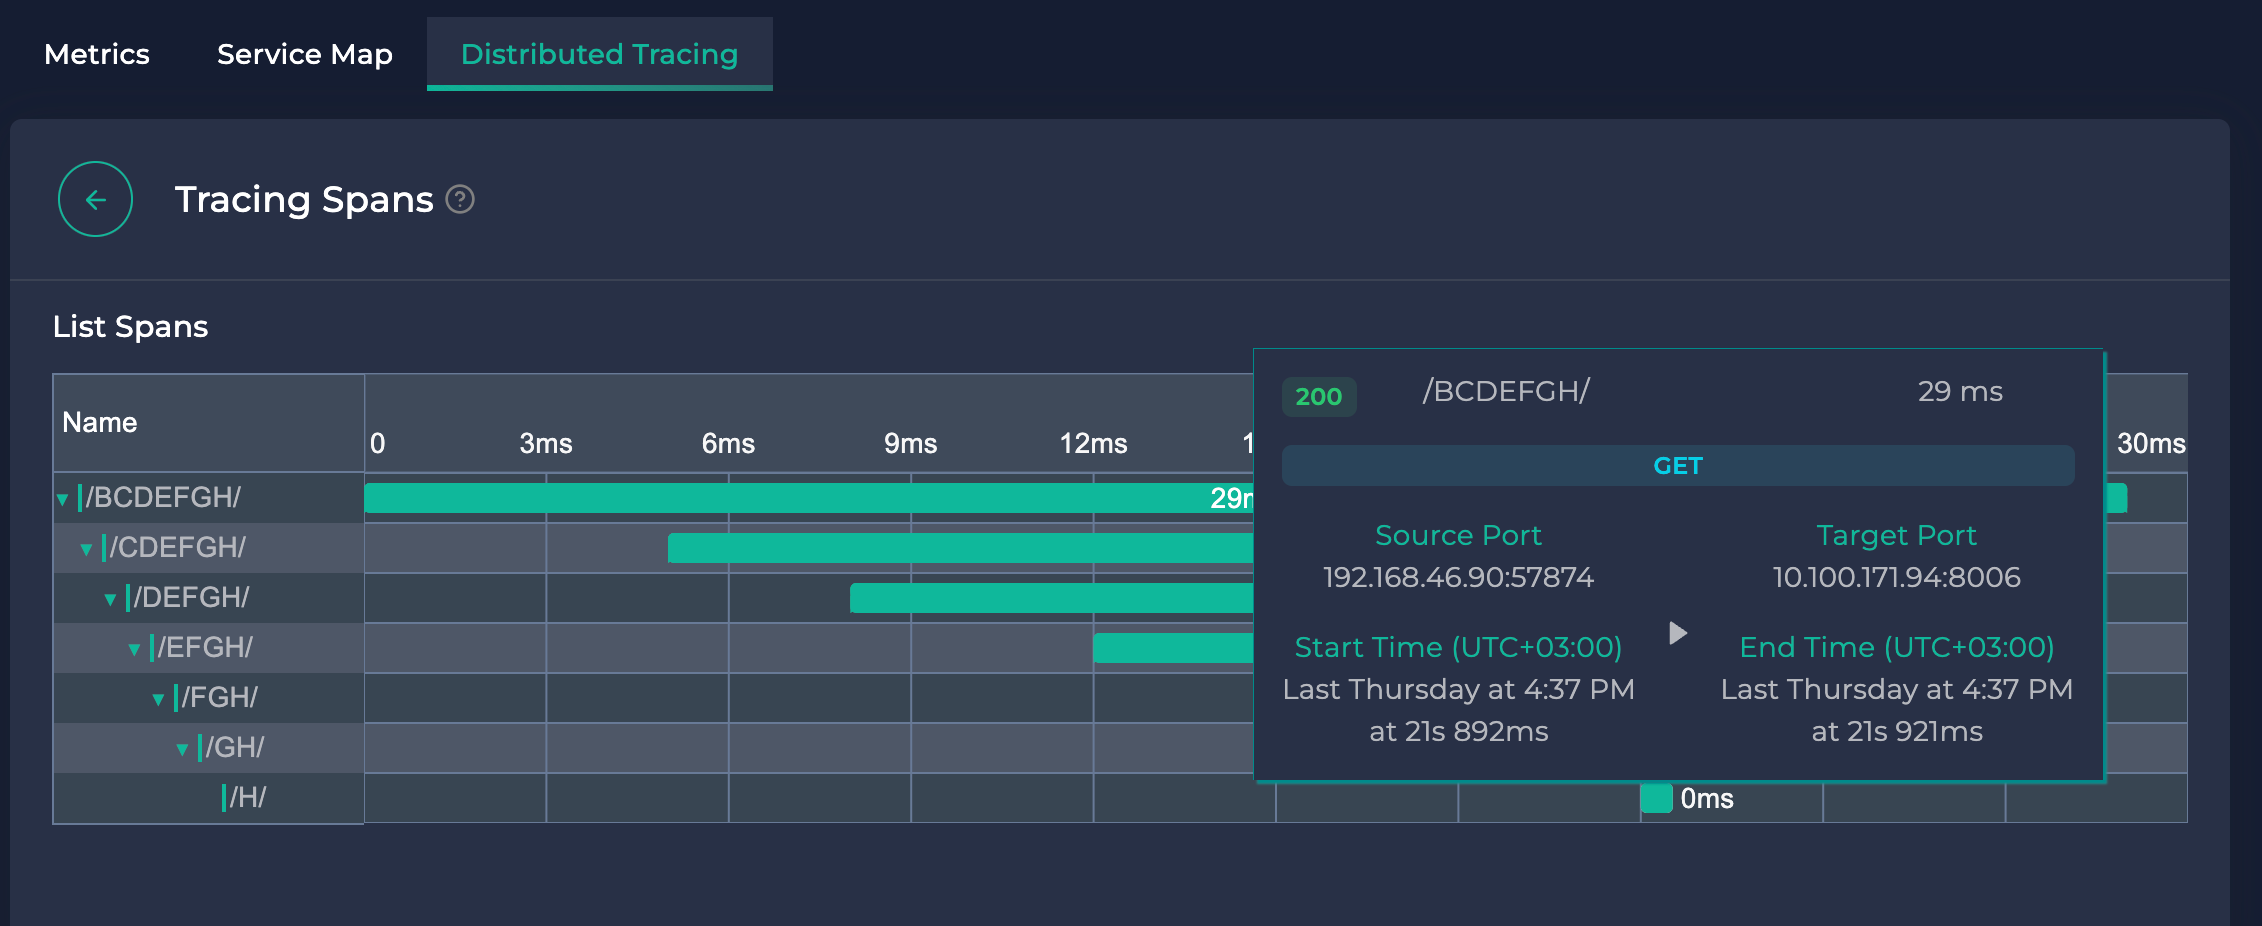Click the play arrow between start and end times

[x=1678, y=633]
